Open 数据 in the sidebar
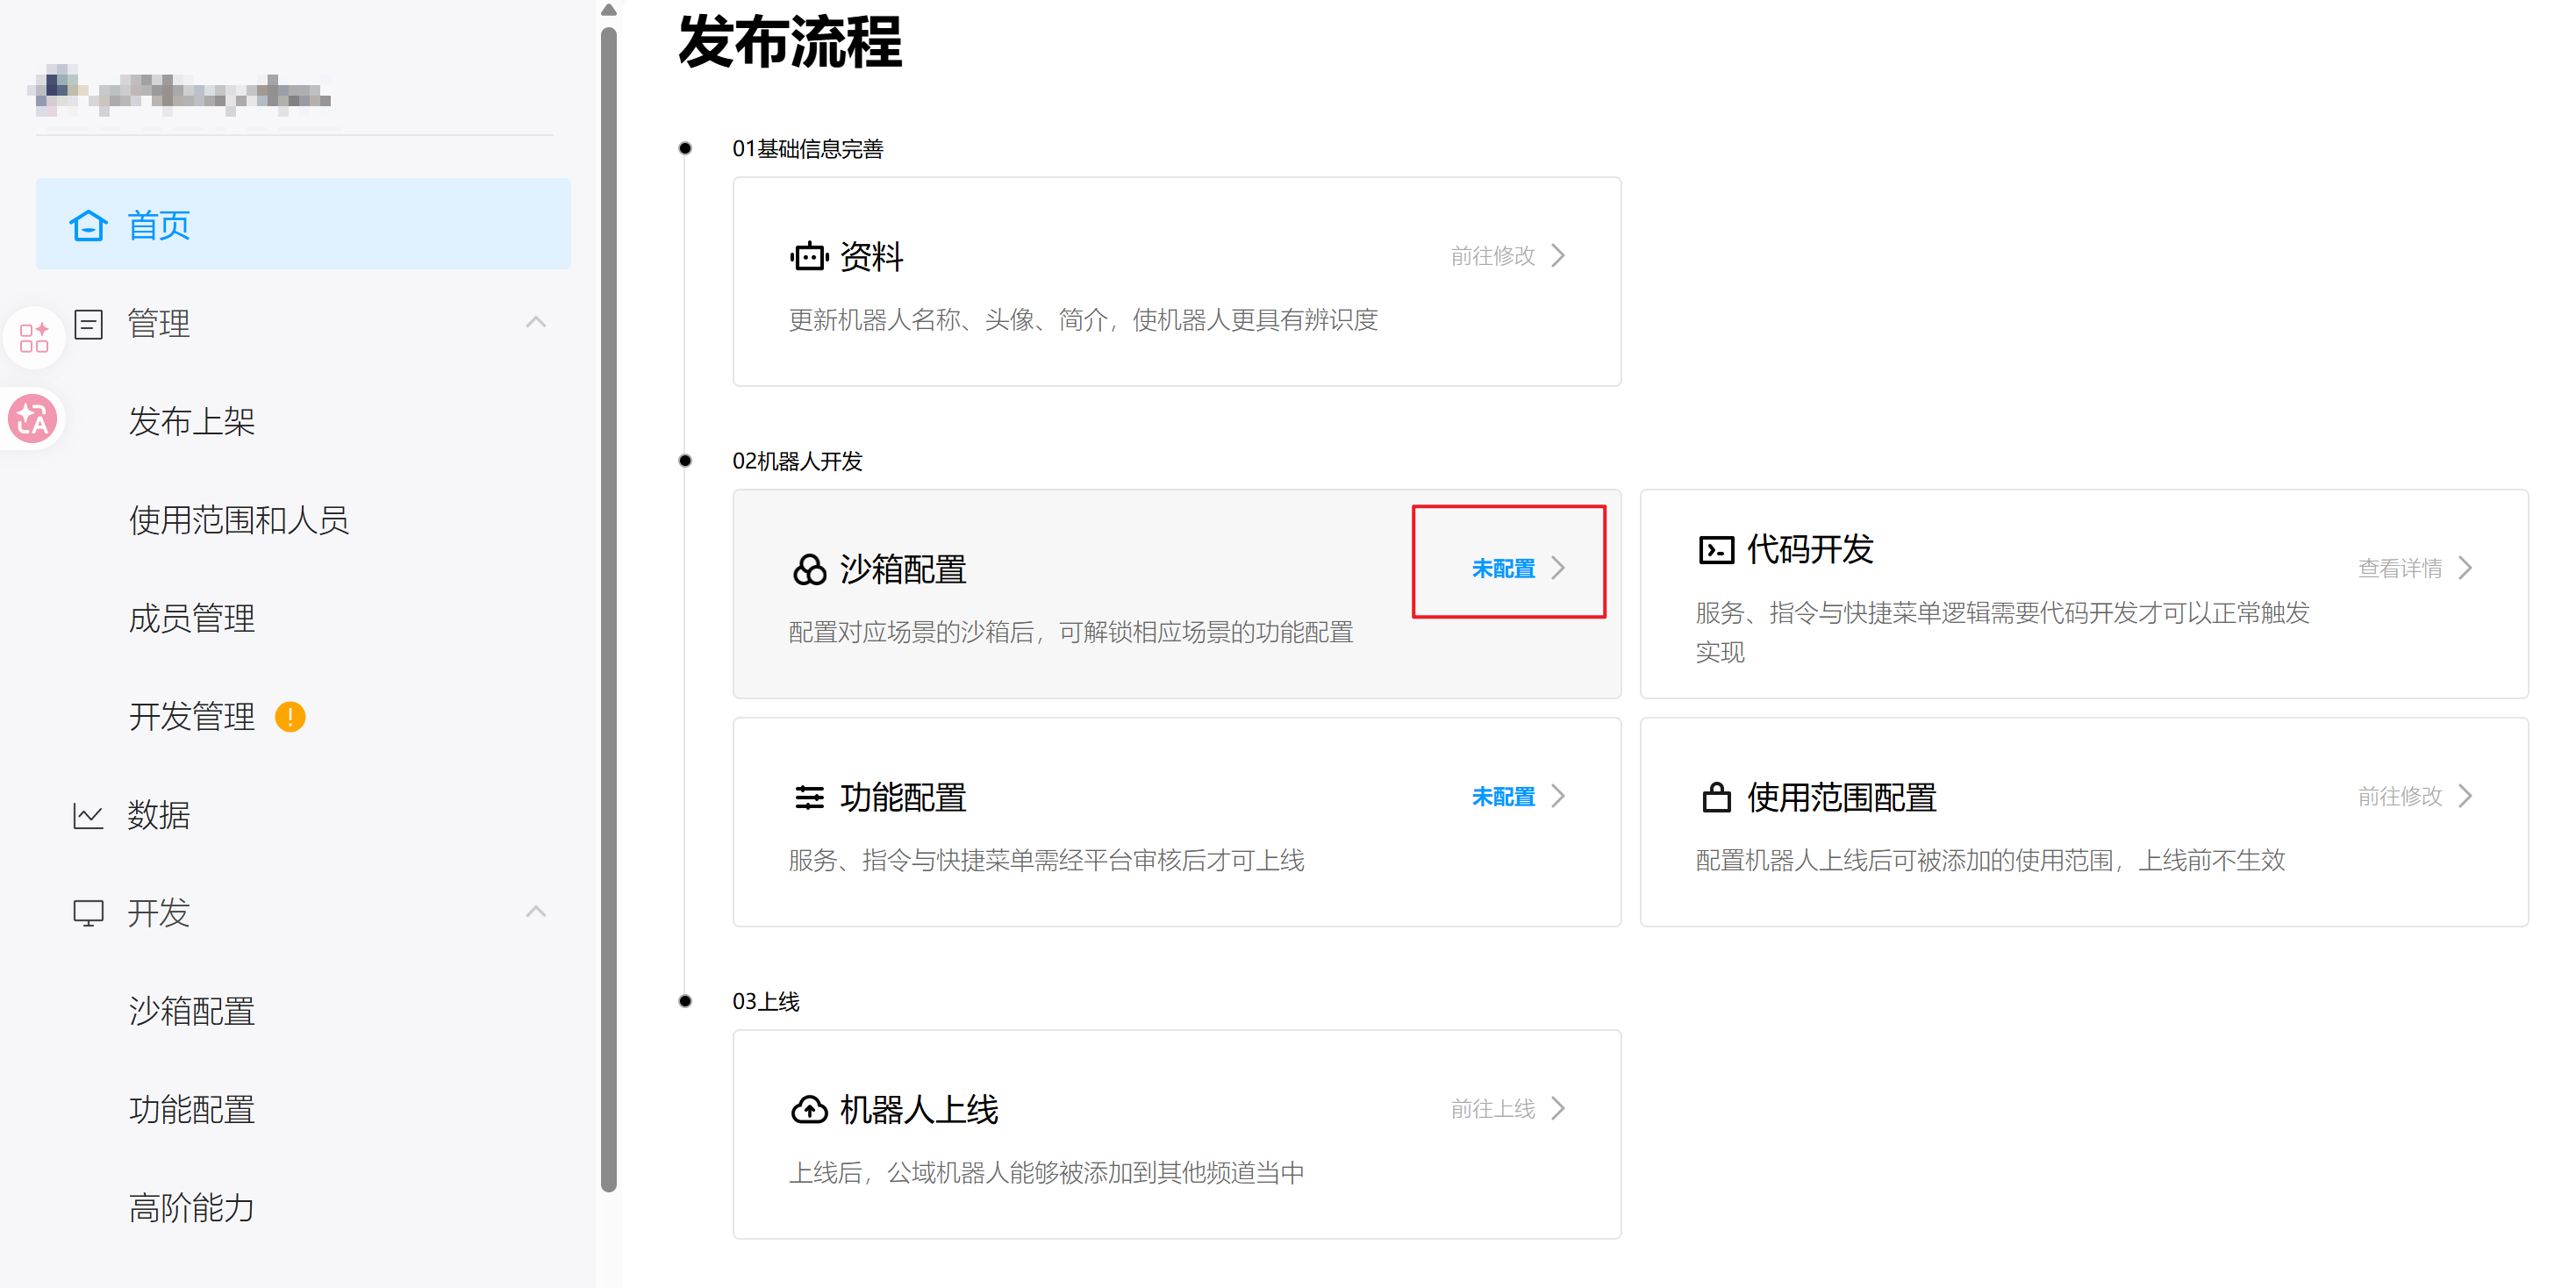 (x=158, y=815)
